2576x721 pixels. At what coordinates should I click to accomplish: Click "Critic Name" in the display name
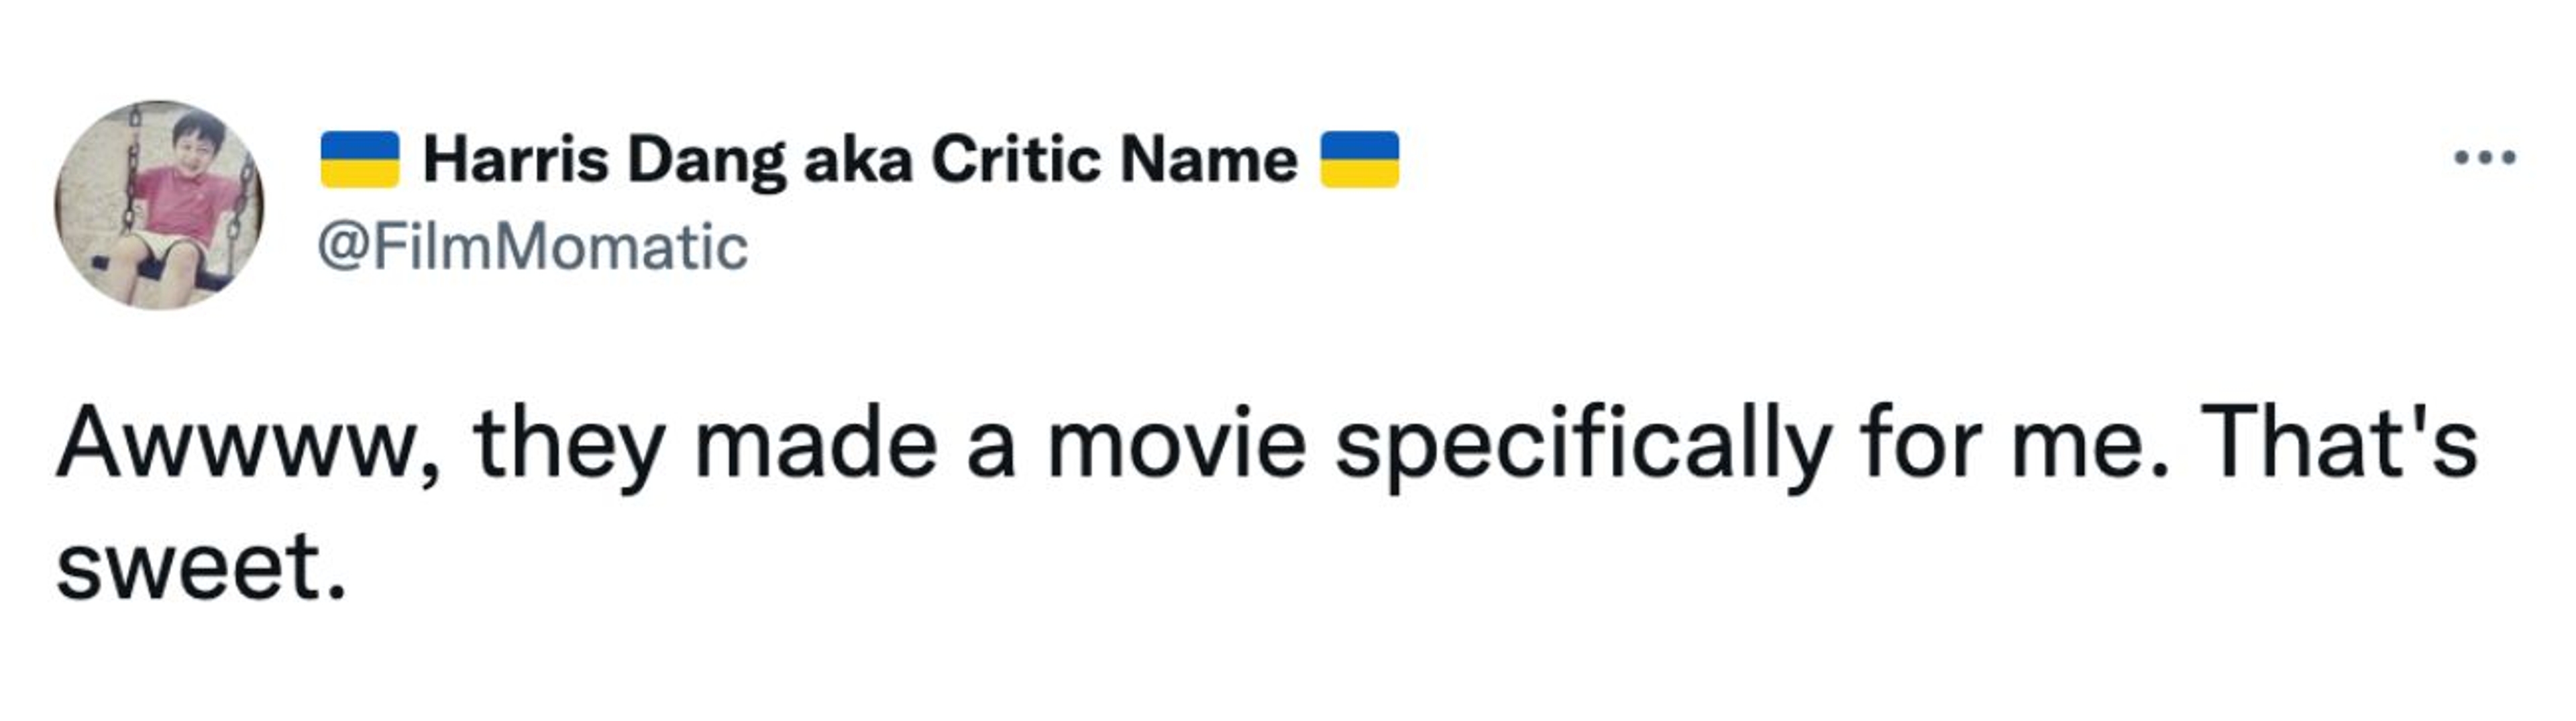(x=1114, y=160)
